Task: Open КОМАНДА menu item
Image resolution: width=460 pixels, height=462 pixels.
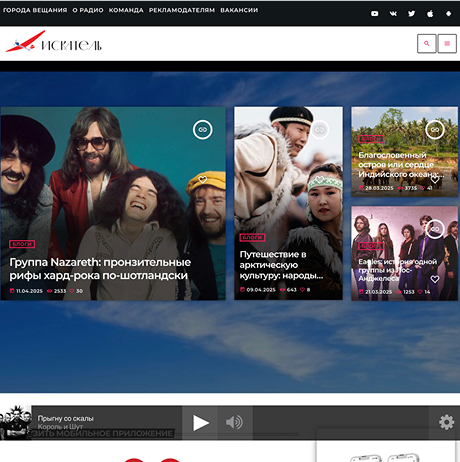Action: click(126, 10)
